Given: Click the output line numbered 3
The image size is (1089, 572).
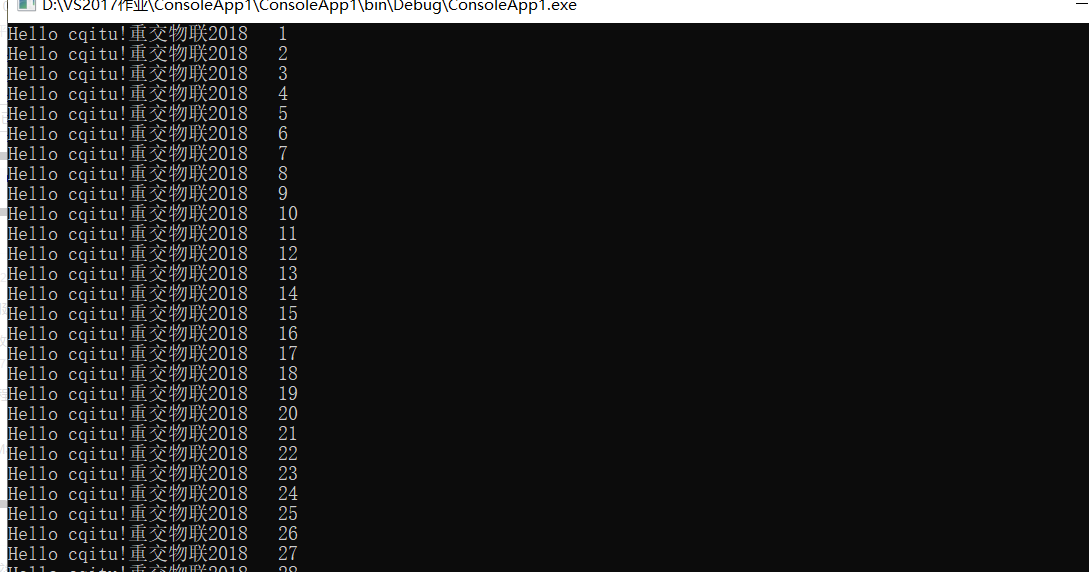Looking at the screenshot, I should [x=147, y=74].
